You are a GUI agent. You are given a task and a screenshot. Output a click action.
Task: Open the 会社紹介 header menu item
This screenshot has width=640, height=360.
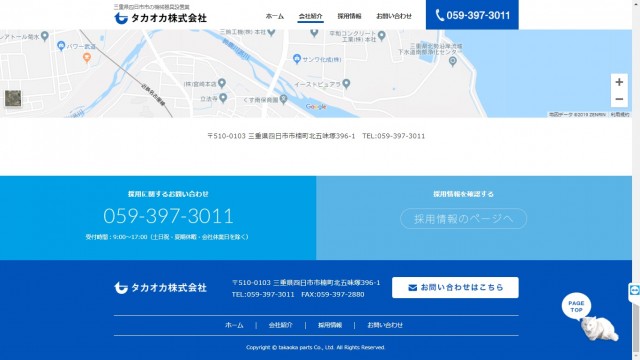tap(310, 16)
